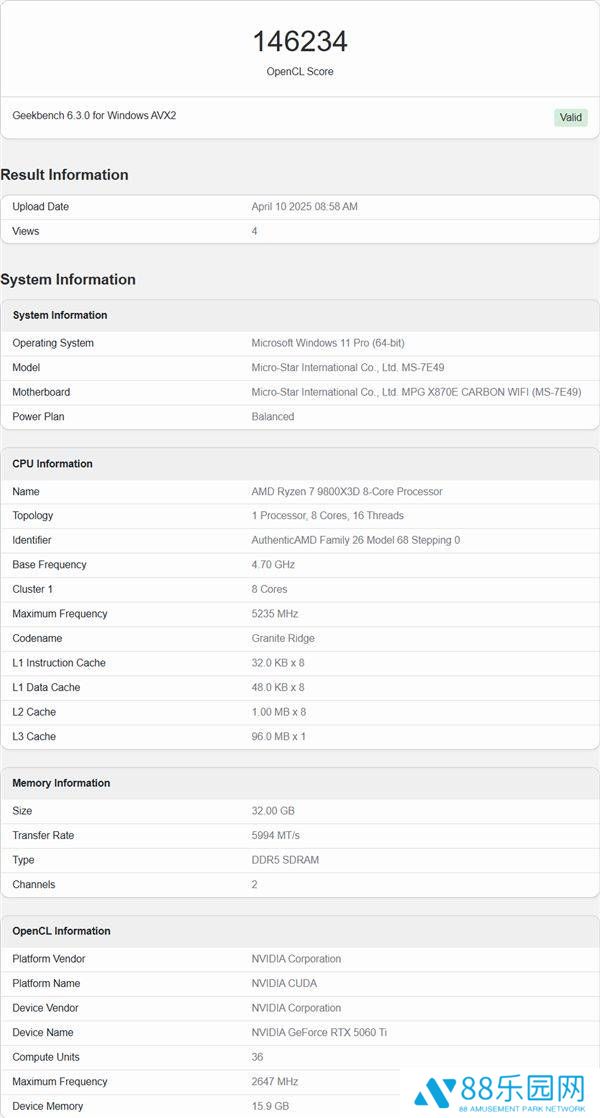
Task: Click the Compute Units row label
Action: click(46, 1057)
